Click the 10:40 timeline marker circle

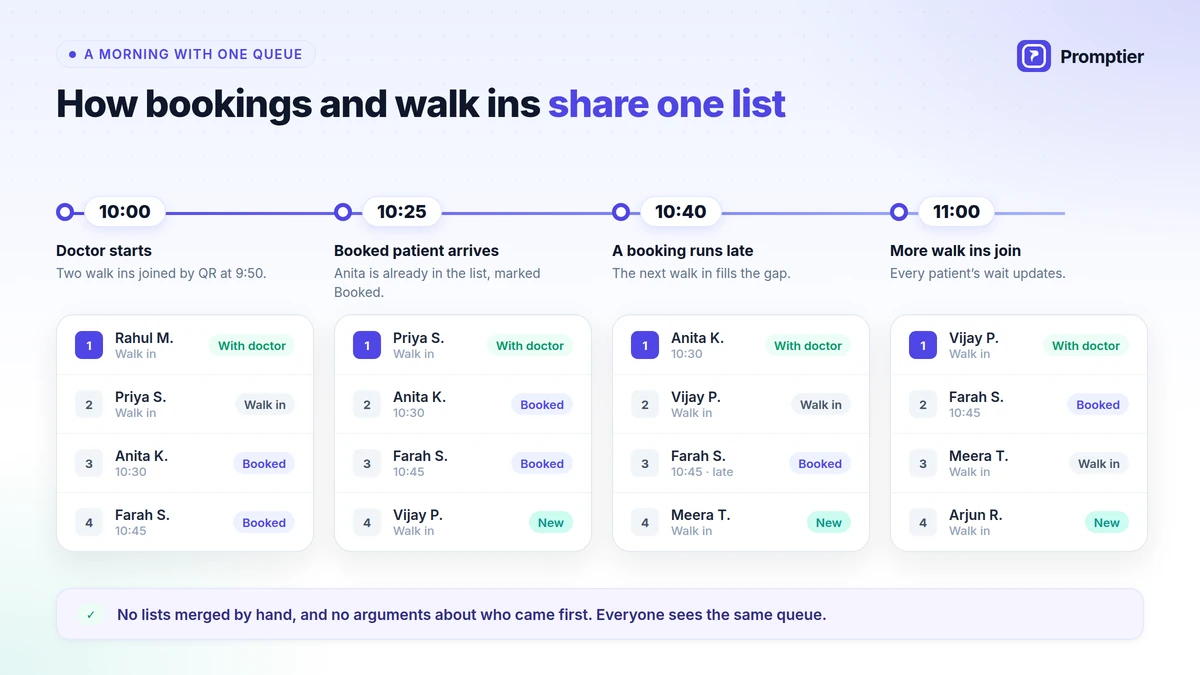(x=621, y=212)
